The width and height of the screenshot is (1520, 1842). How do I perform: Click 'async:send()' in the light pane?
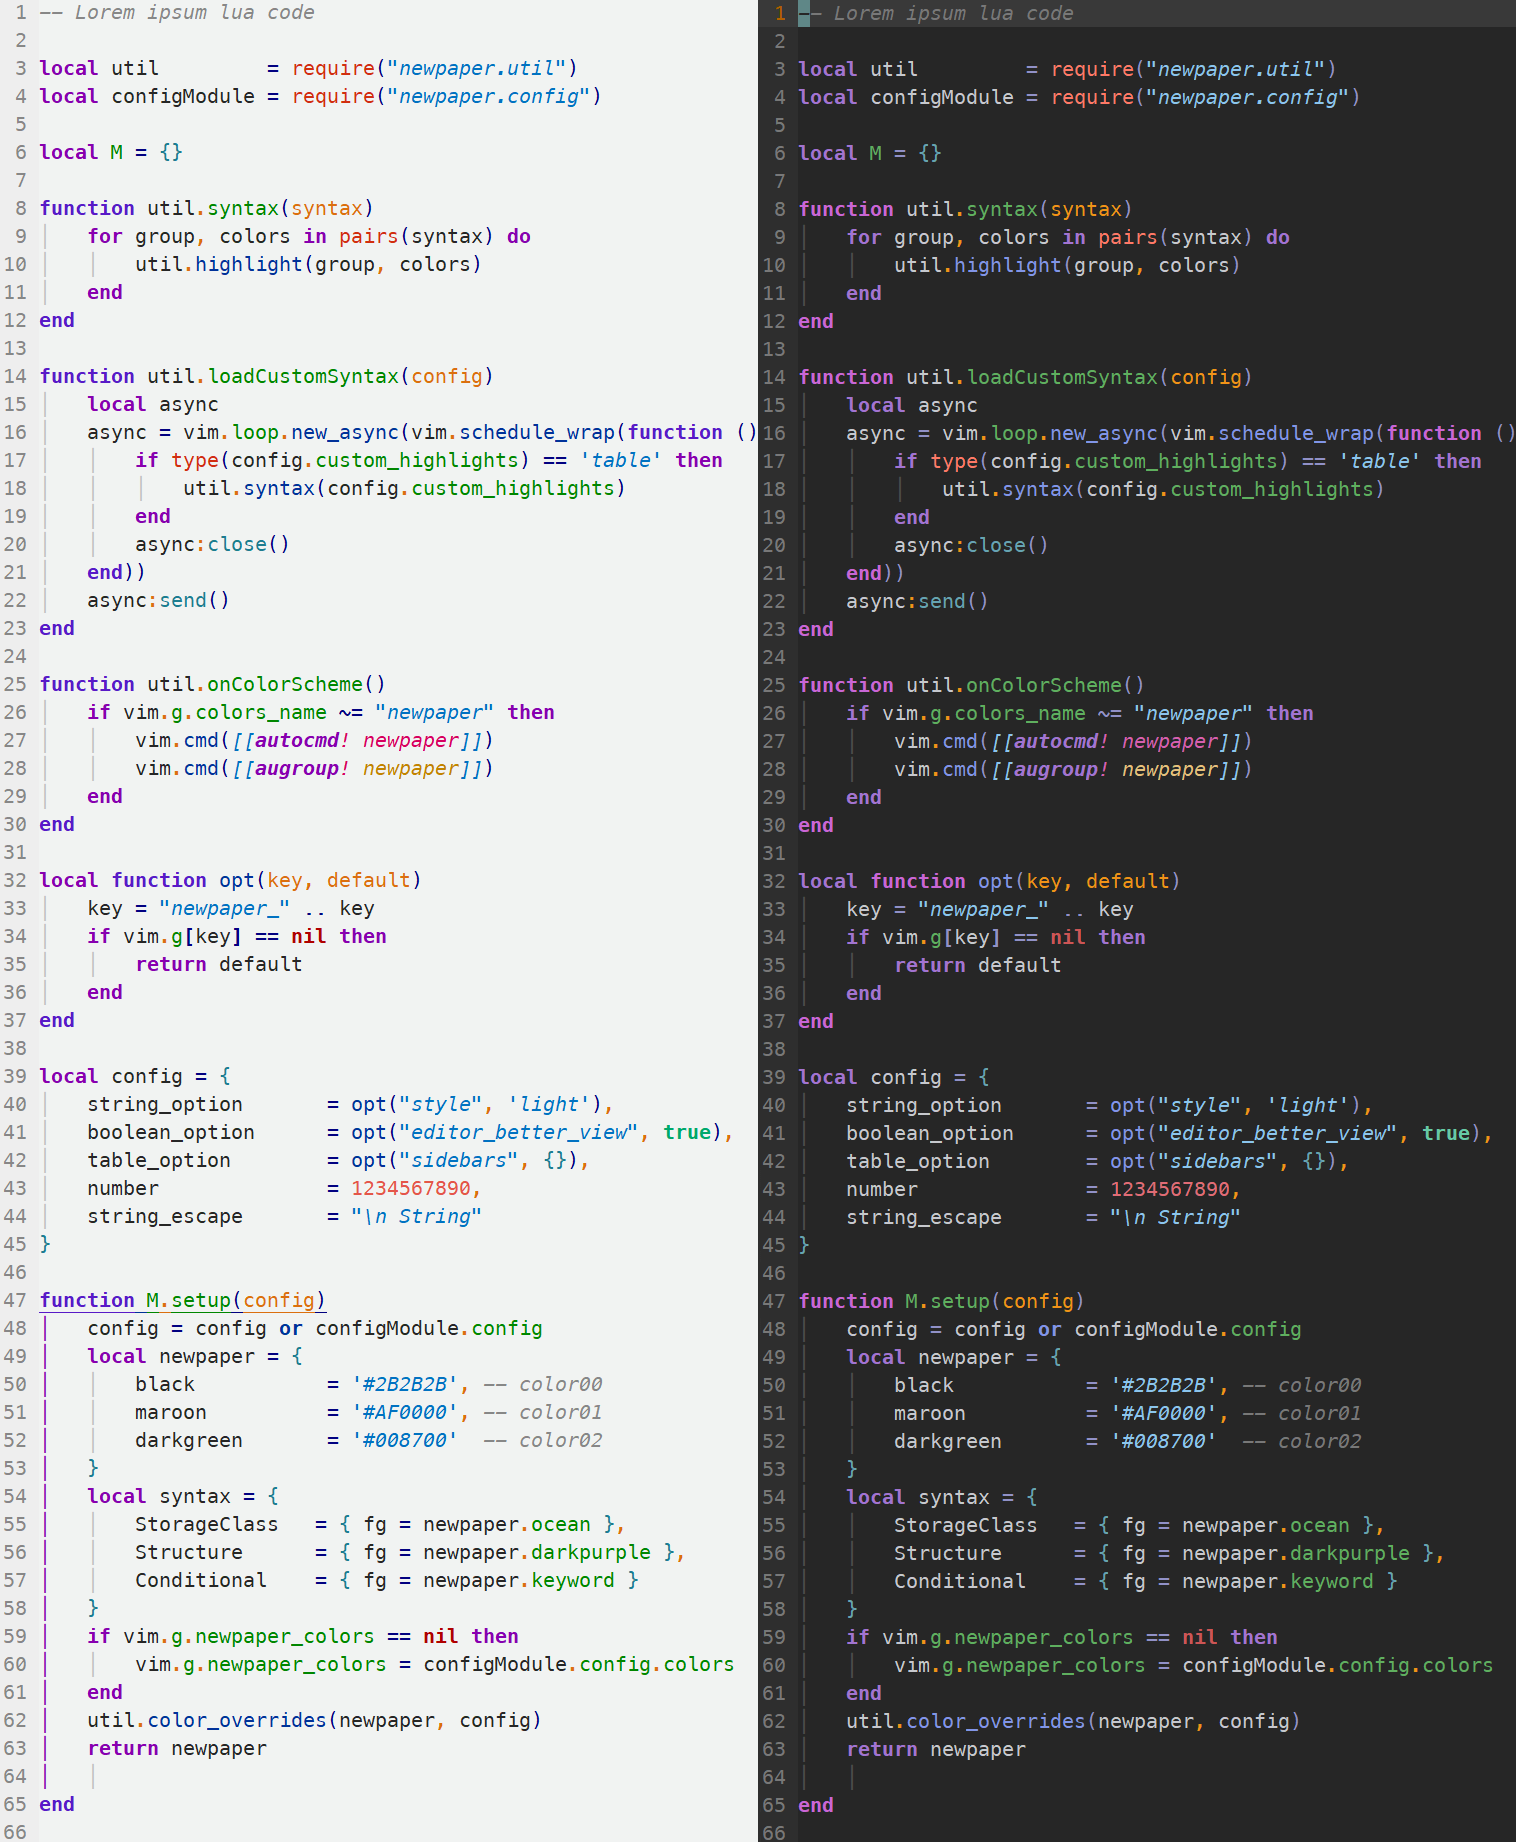[x=158, y=600]
